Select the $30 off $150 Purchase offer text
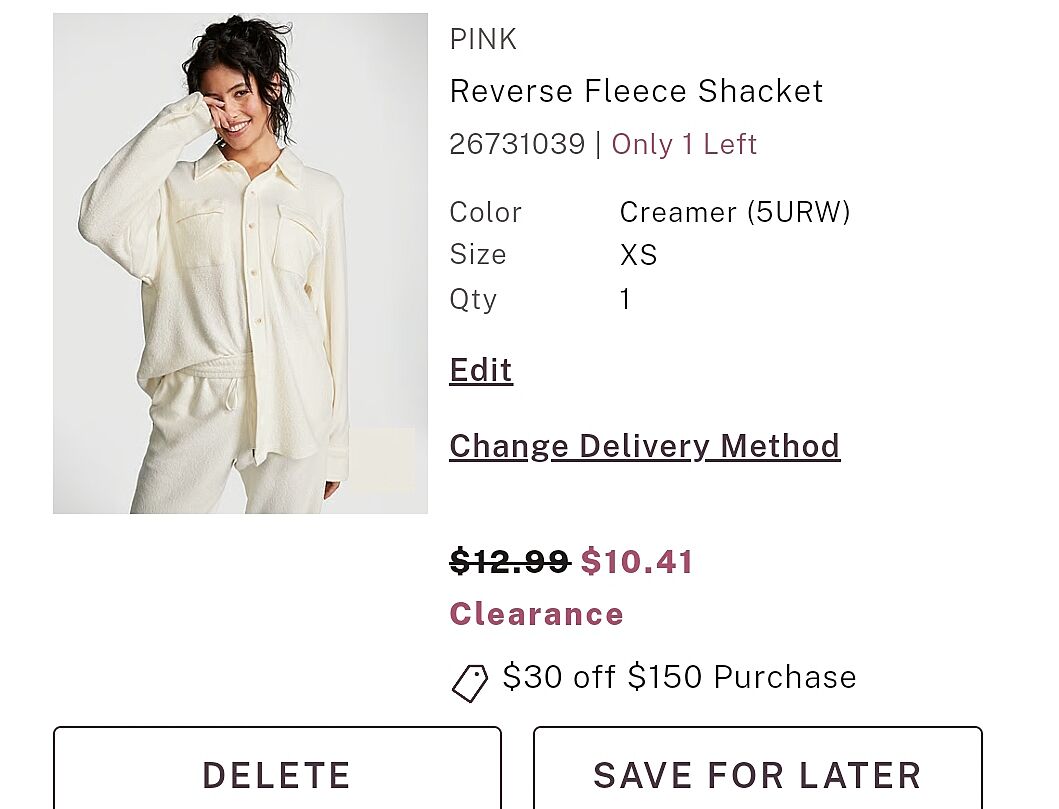This screenshot has height=809, width=1059. tap(679, 677)
